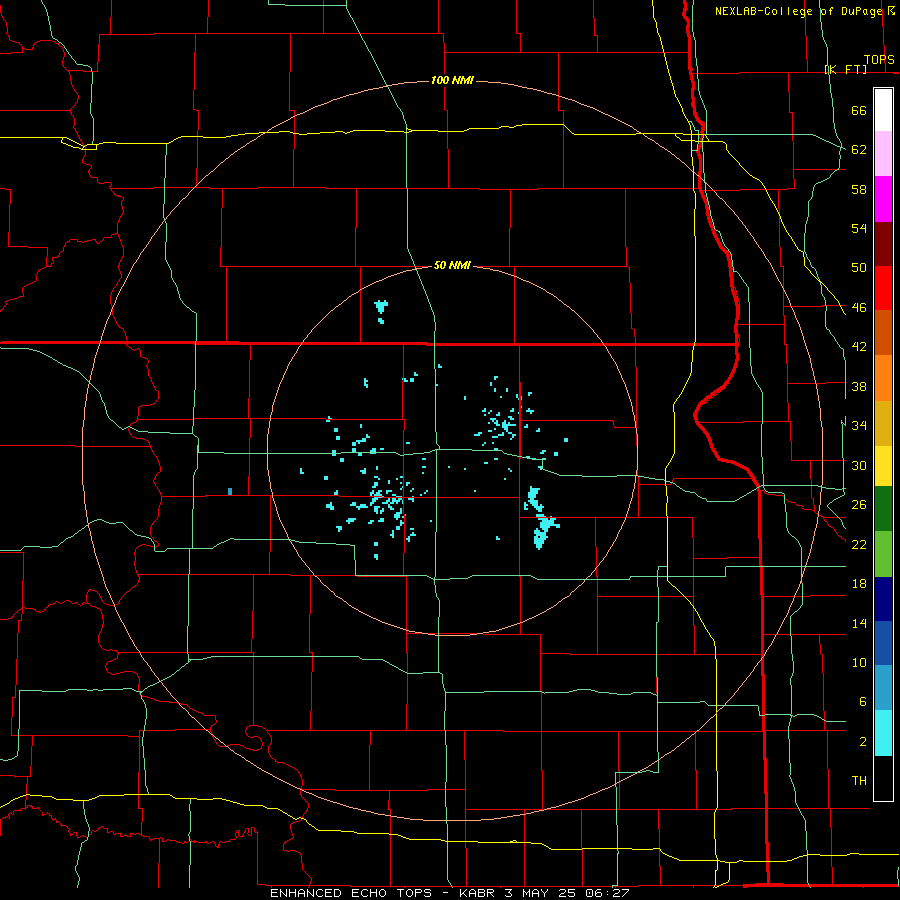This screenshot has height=900, width=900.
Task: Click the lone darker-blue echo pixel west of the rings
Action: (x=230, y=491)
